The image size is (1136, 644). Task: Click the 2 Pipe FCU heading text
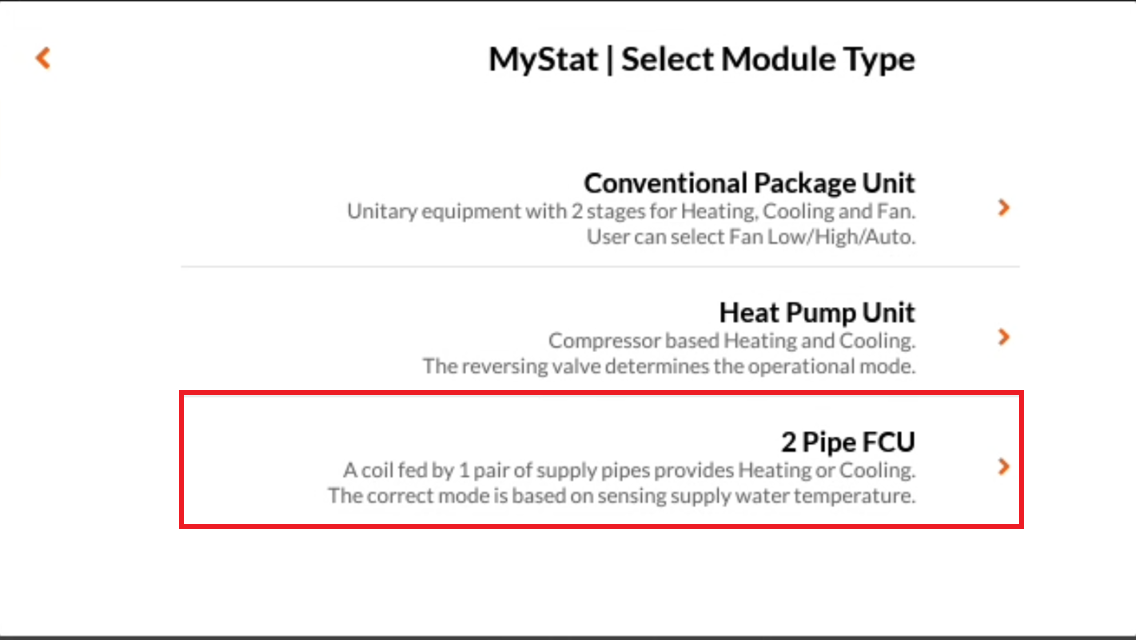click(848, 441)
